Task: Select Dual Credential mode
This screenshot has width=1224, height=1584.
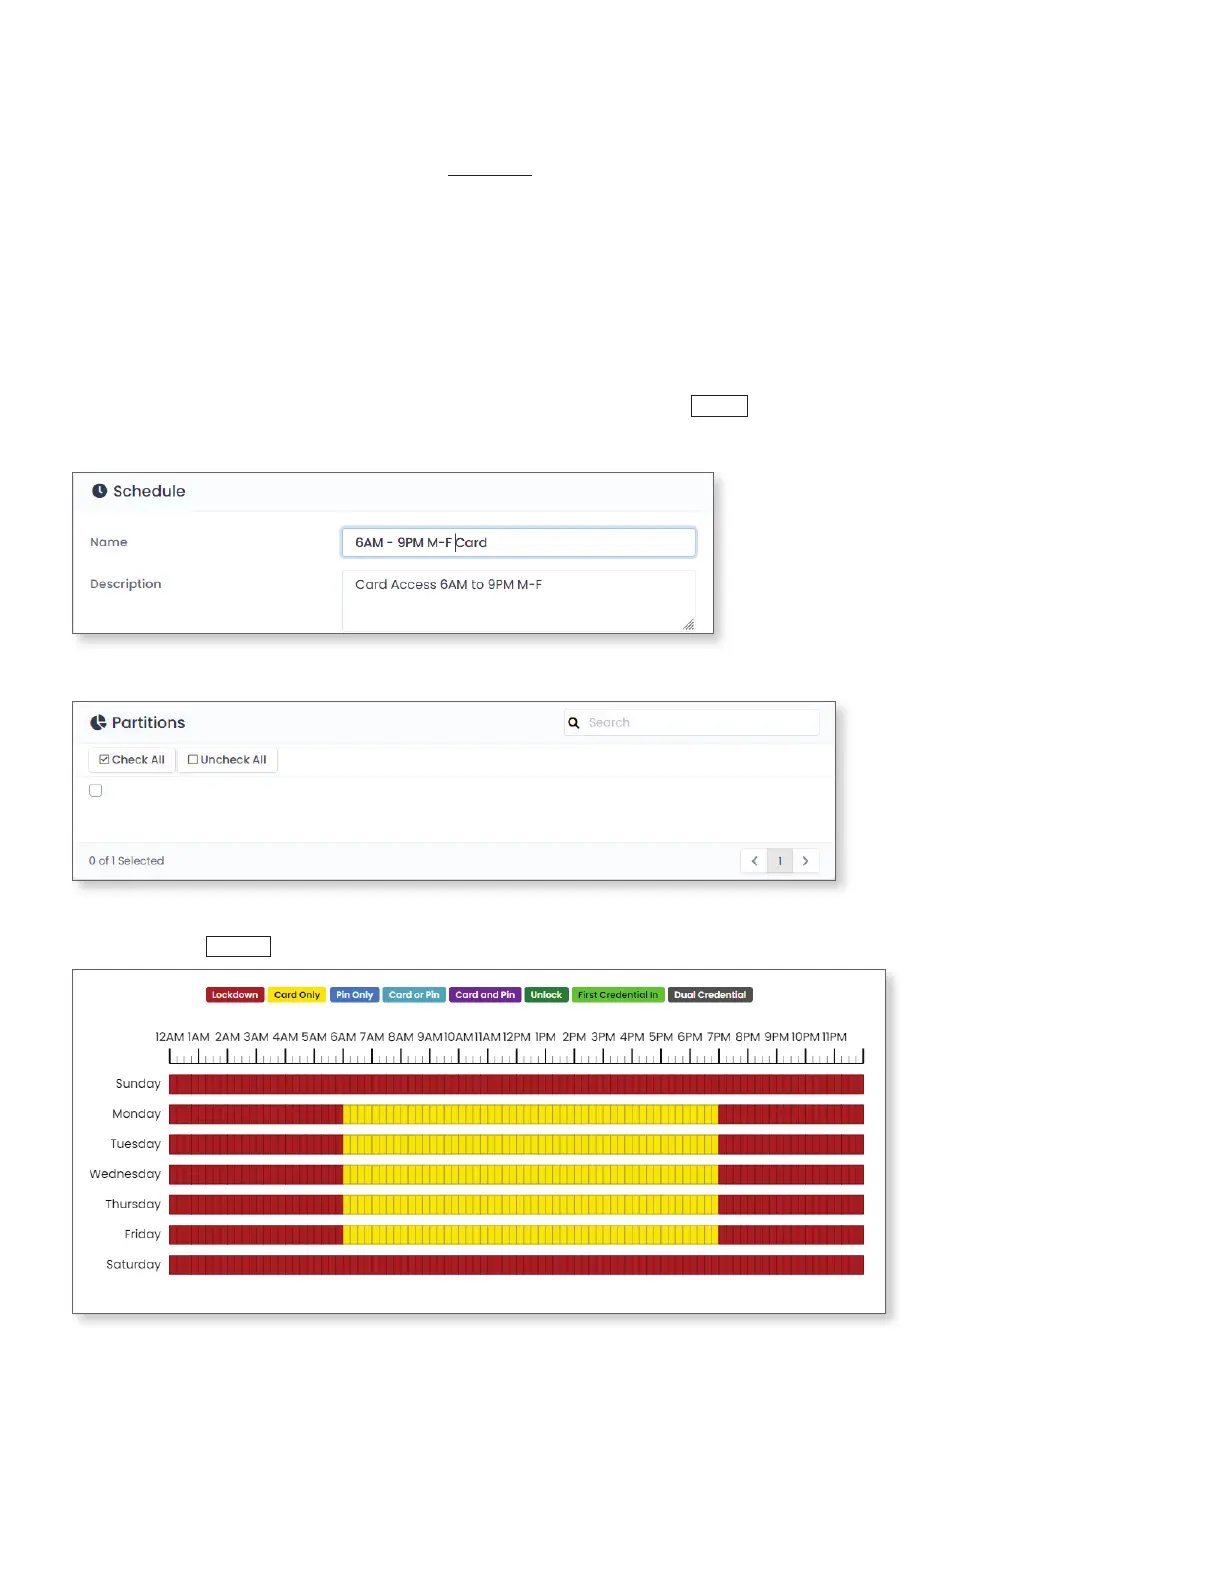Action: point(710,995)
